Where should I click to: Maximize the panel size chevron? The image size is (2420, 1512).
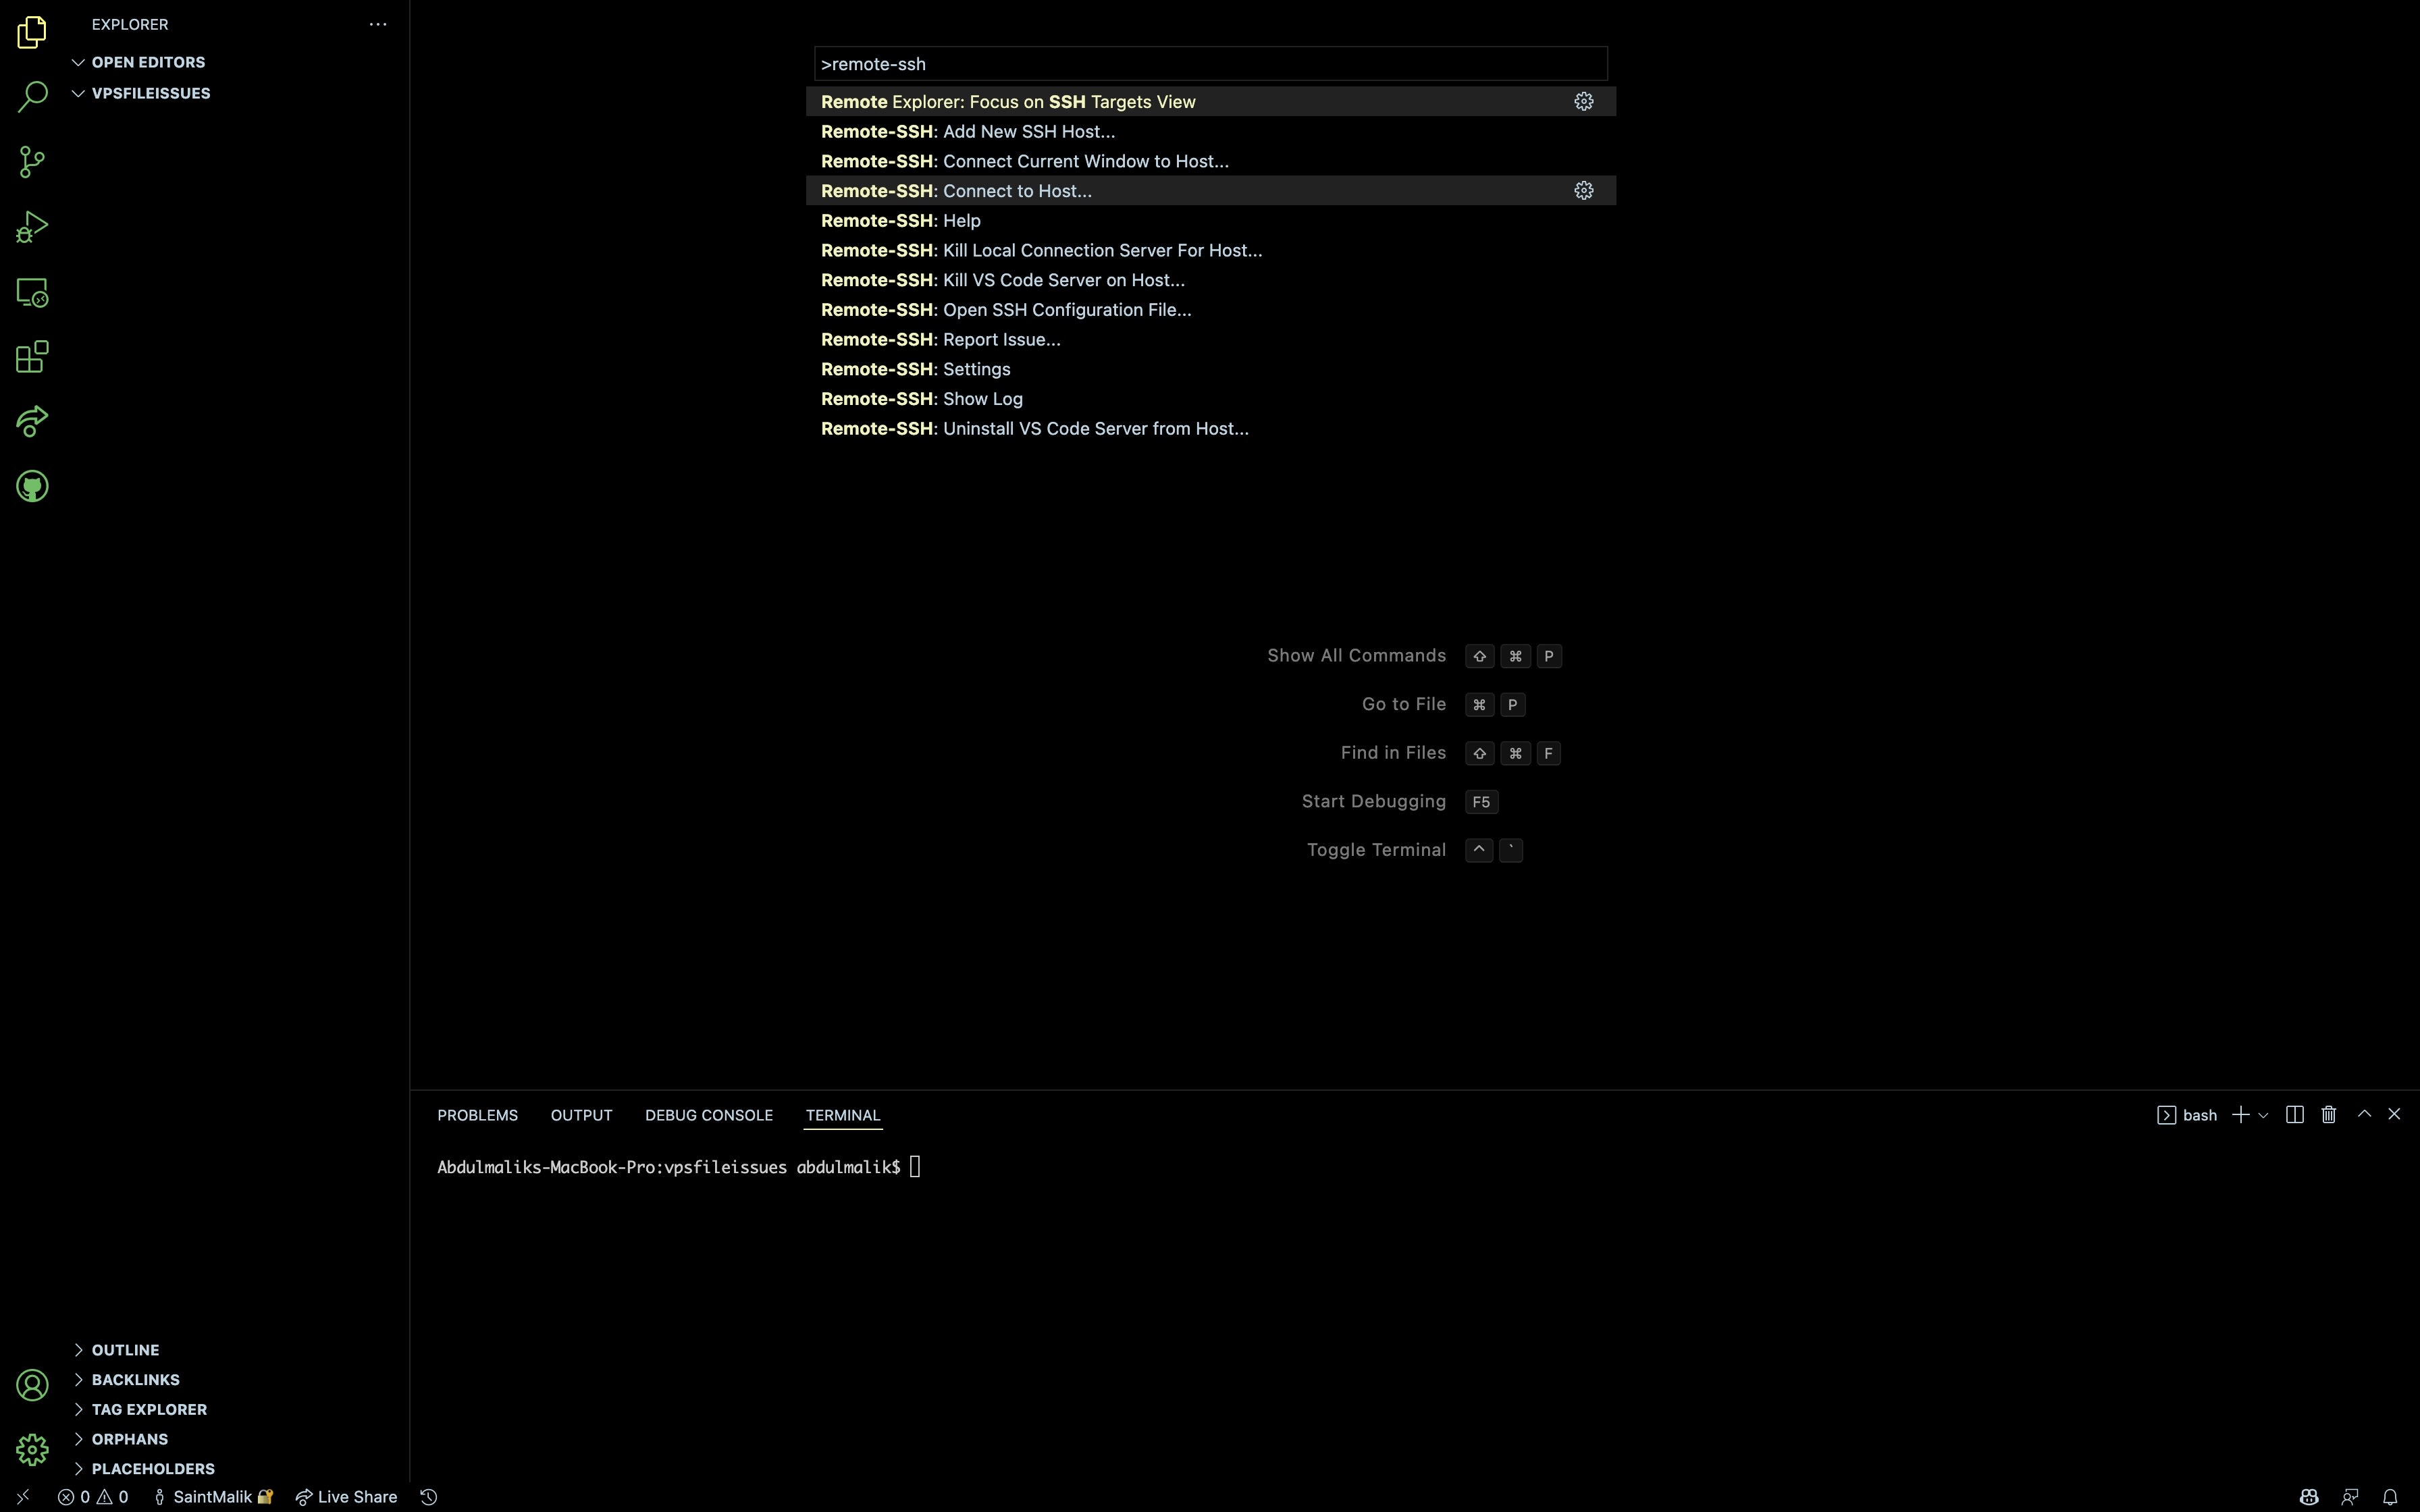click(2364, 1114)
